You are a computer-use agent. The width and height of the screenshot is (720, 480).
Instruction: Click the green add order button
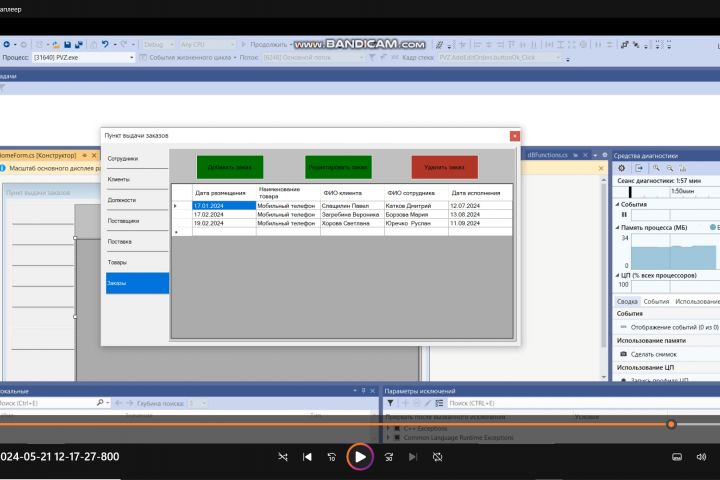(230, 167)
